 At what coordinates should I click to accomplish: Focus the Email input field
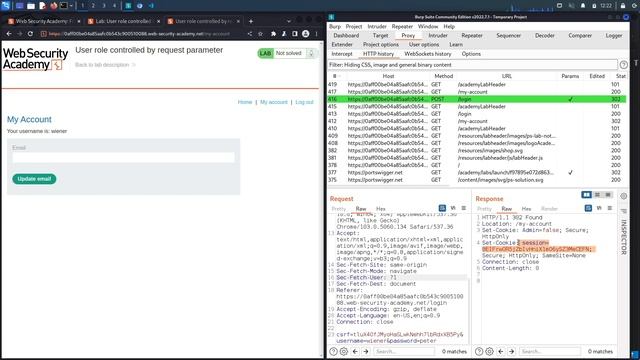coord(123,158)
